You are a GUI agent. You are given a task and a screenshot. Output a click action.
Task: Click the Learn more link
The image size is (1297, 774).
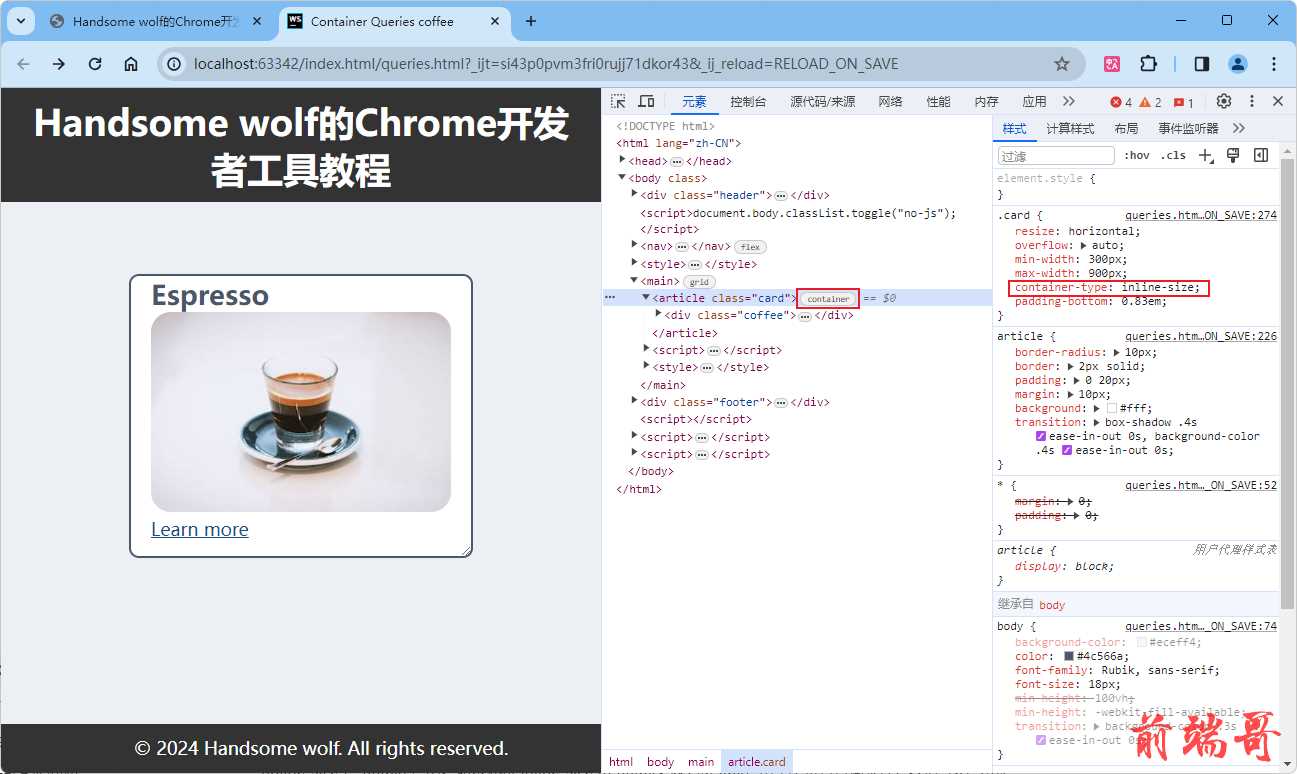(199, 530)
